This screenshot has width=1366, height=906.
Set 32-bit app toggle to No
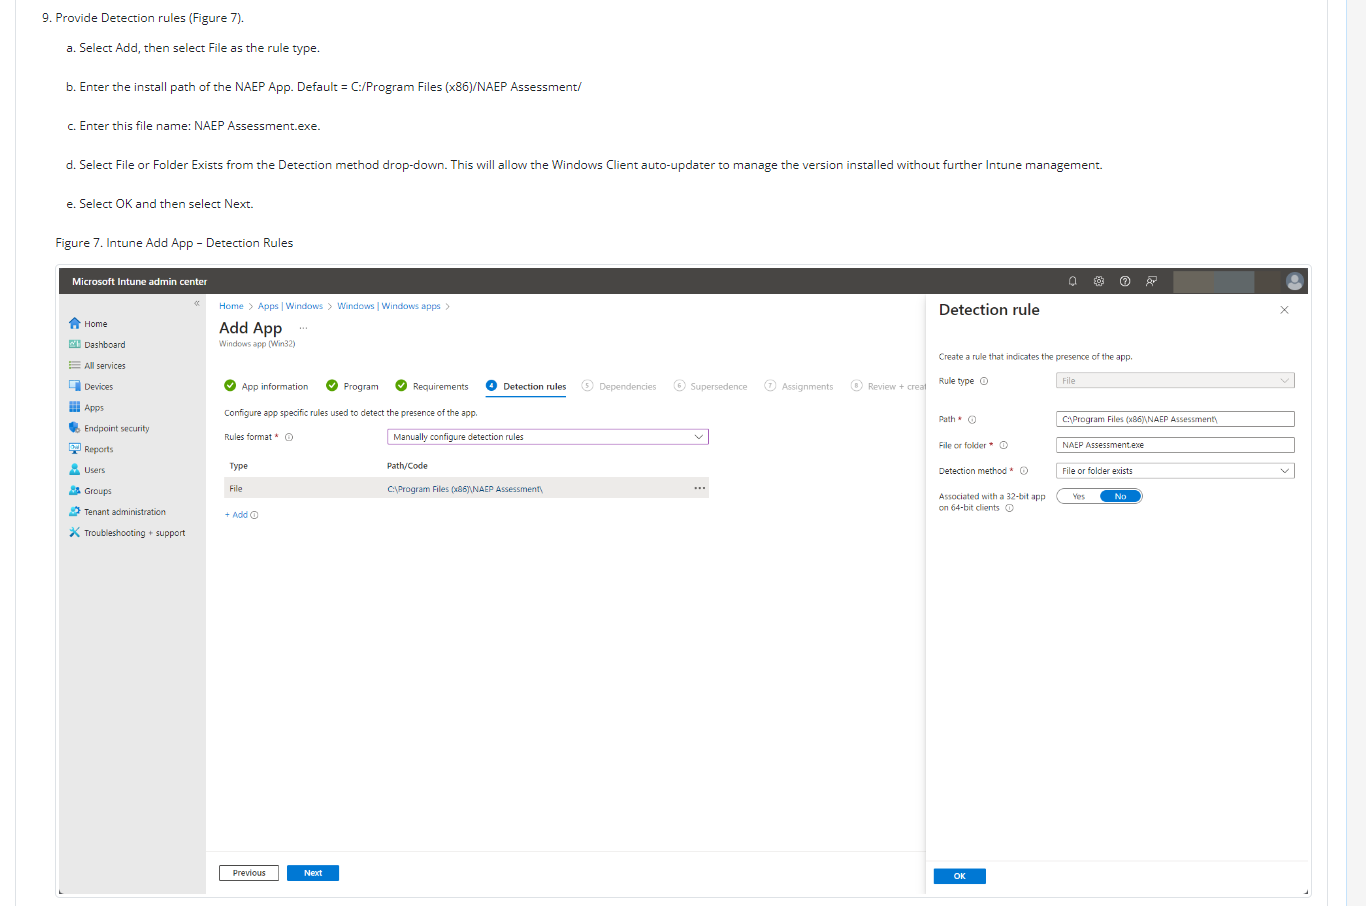[x=1120, y=497]
